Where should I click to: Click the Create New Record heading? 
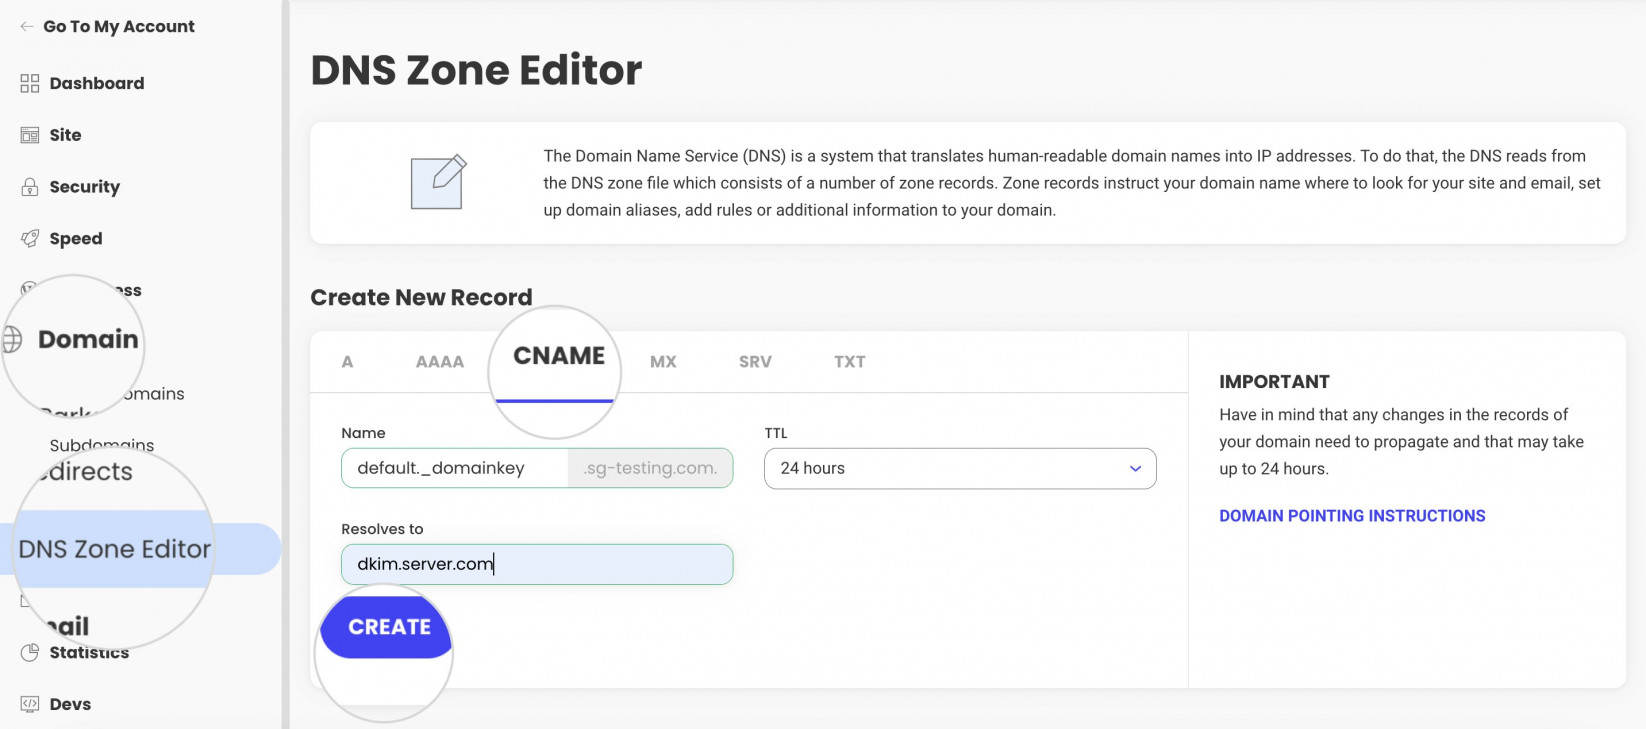click(x=421, y=298)
